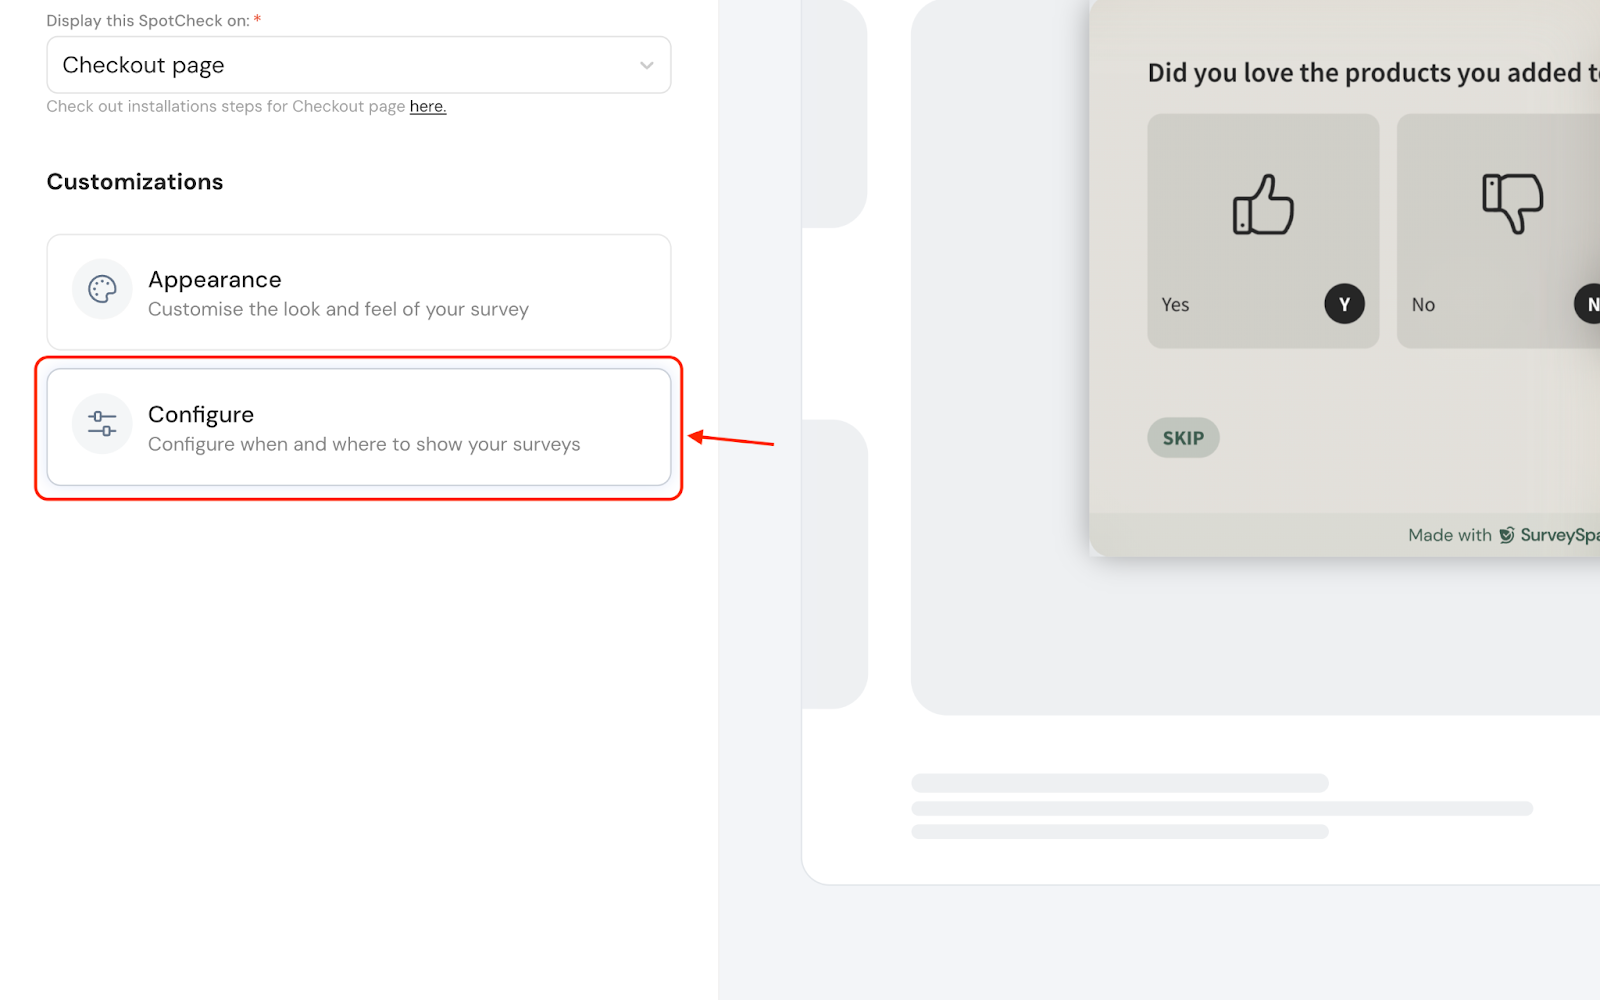The height and width of the screenshot is (1000, 1600).
Task: Click the Configure when and where description
Action: tap(364, 445)
